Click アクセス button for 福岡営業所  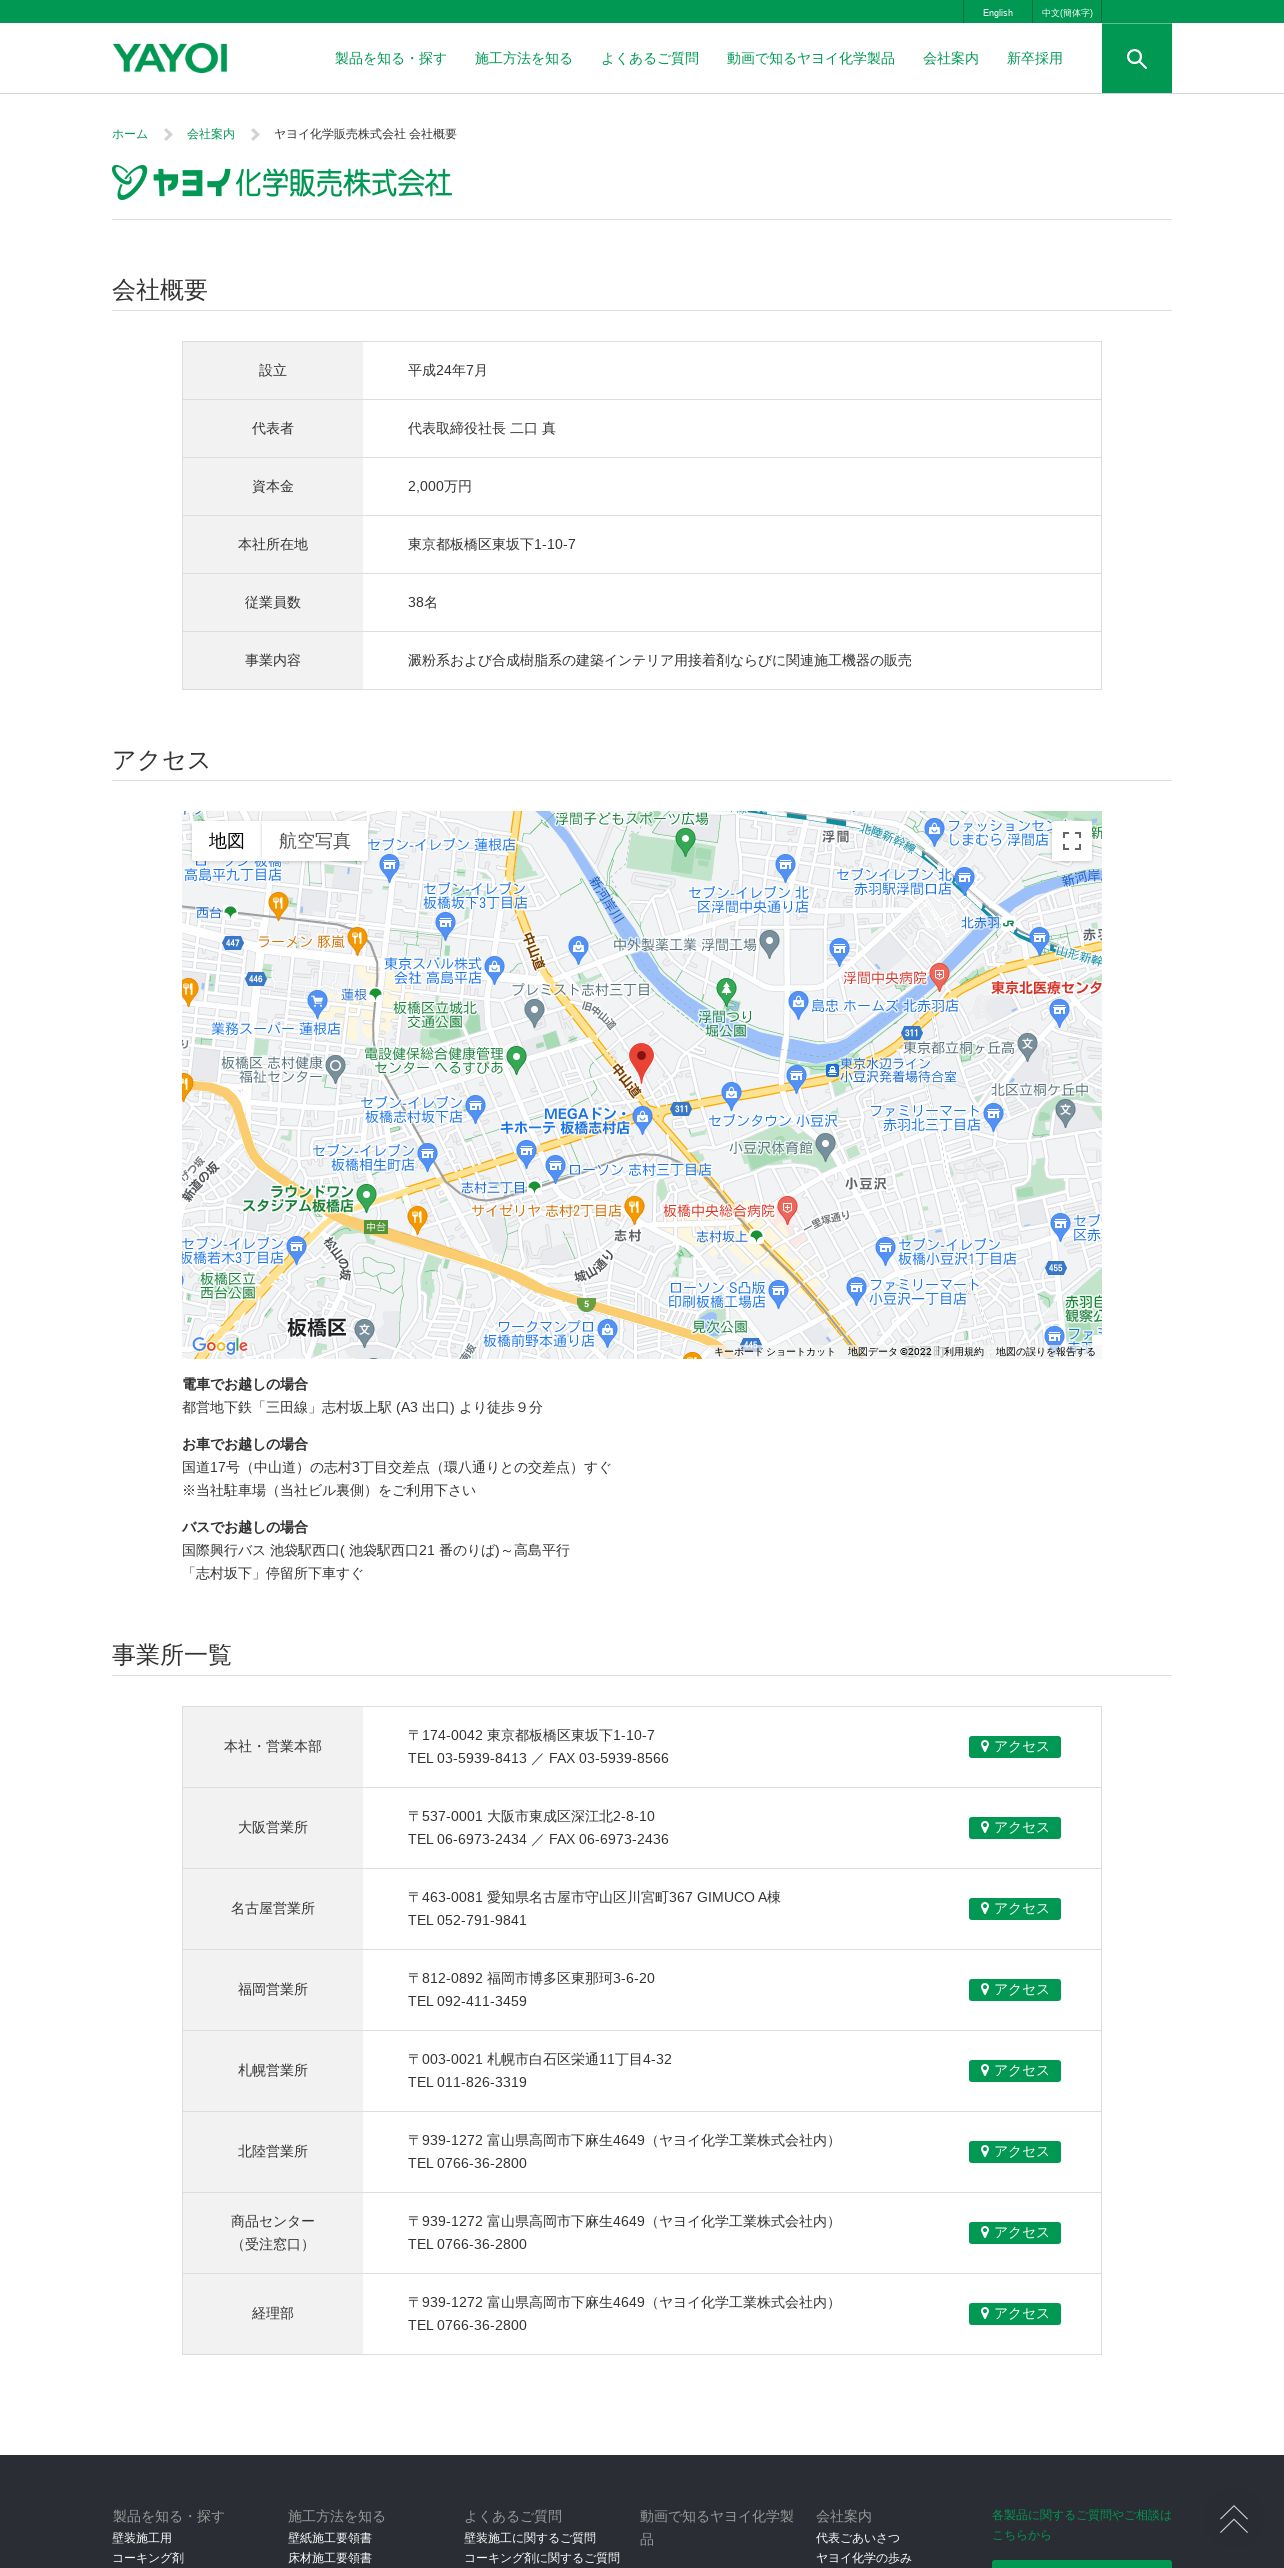click(x=1014, y=1990)
